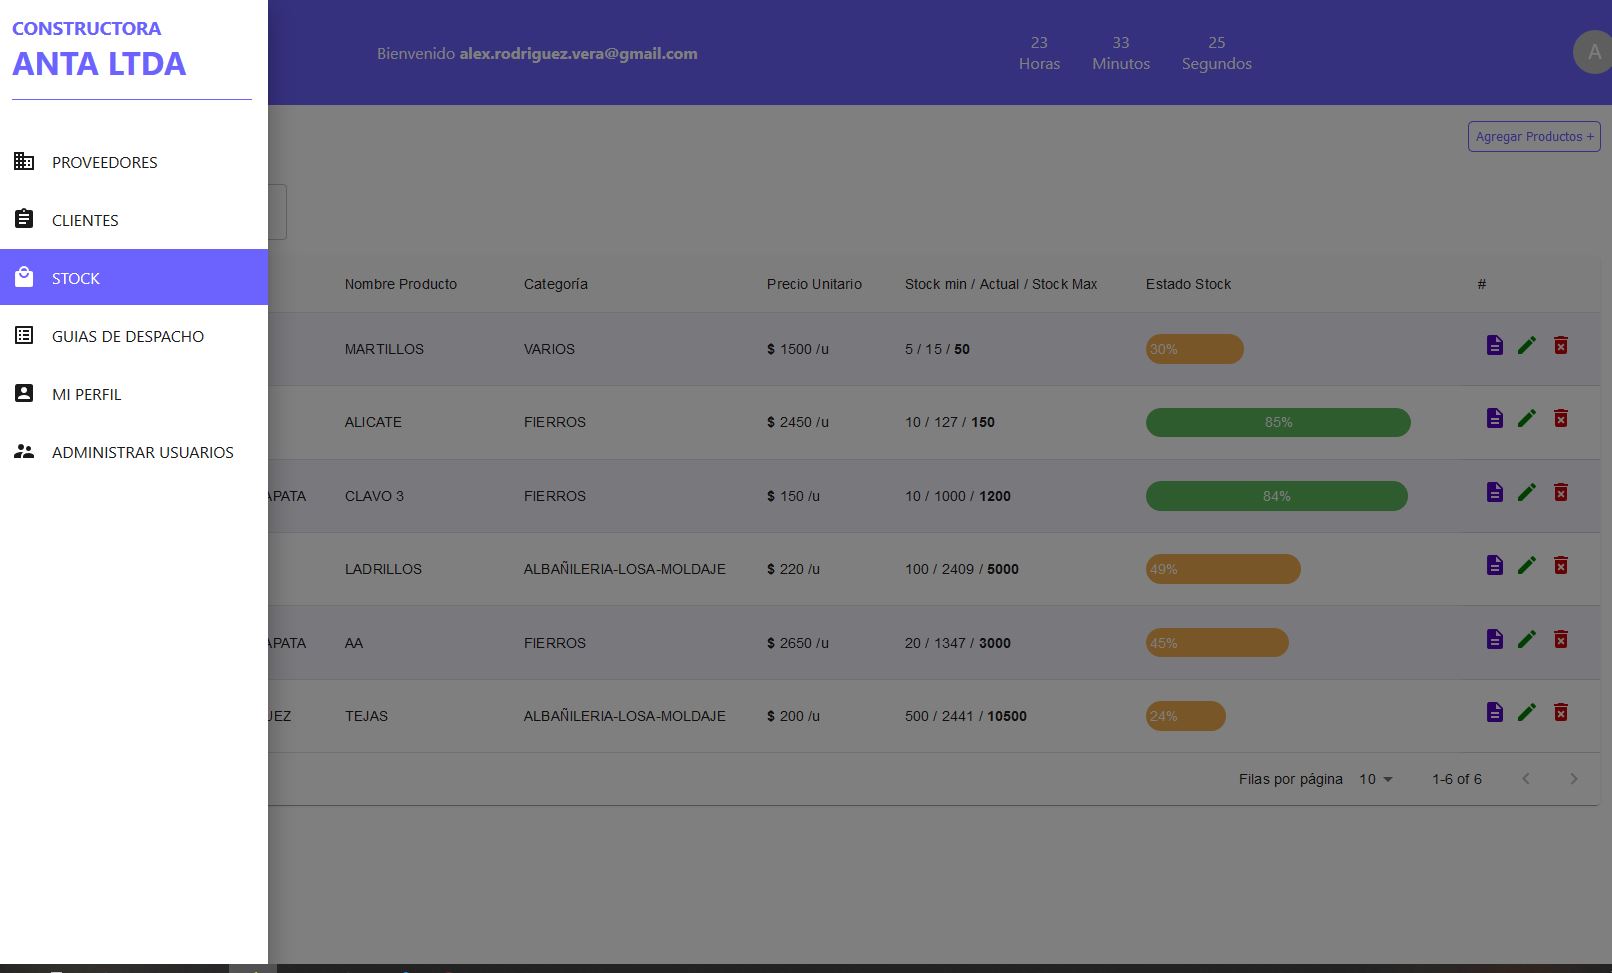This screenshot has width=1612, height=973.
Task: Go to next page arrow
Action: tap(1573, 779)
